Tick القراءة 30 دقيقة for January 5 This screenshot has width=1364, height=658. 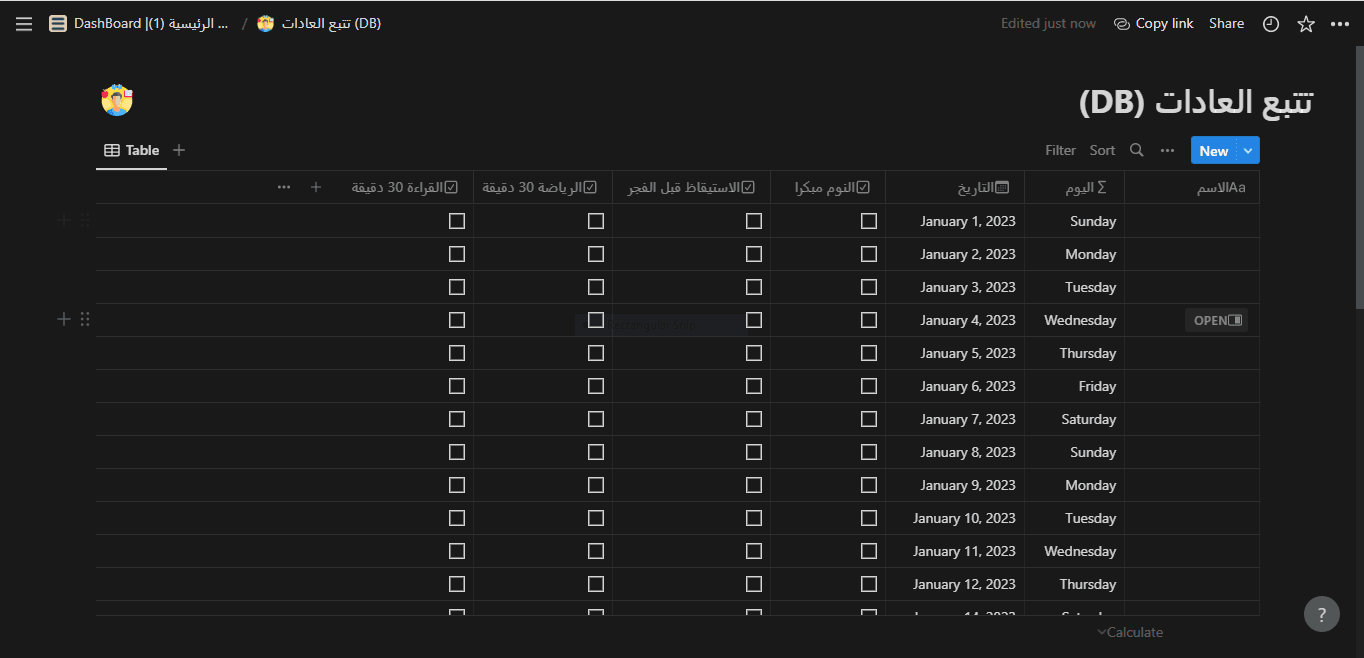pos(457,353)
